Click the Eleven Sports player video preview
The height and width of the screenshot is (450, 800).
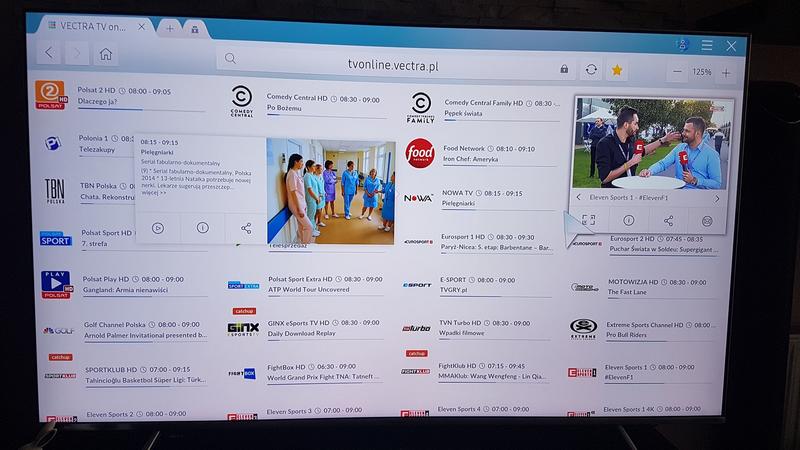click(x=651, y=143)
